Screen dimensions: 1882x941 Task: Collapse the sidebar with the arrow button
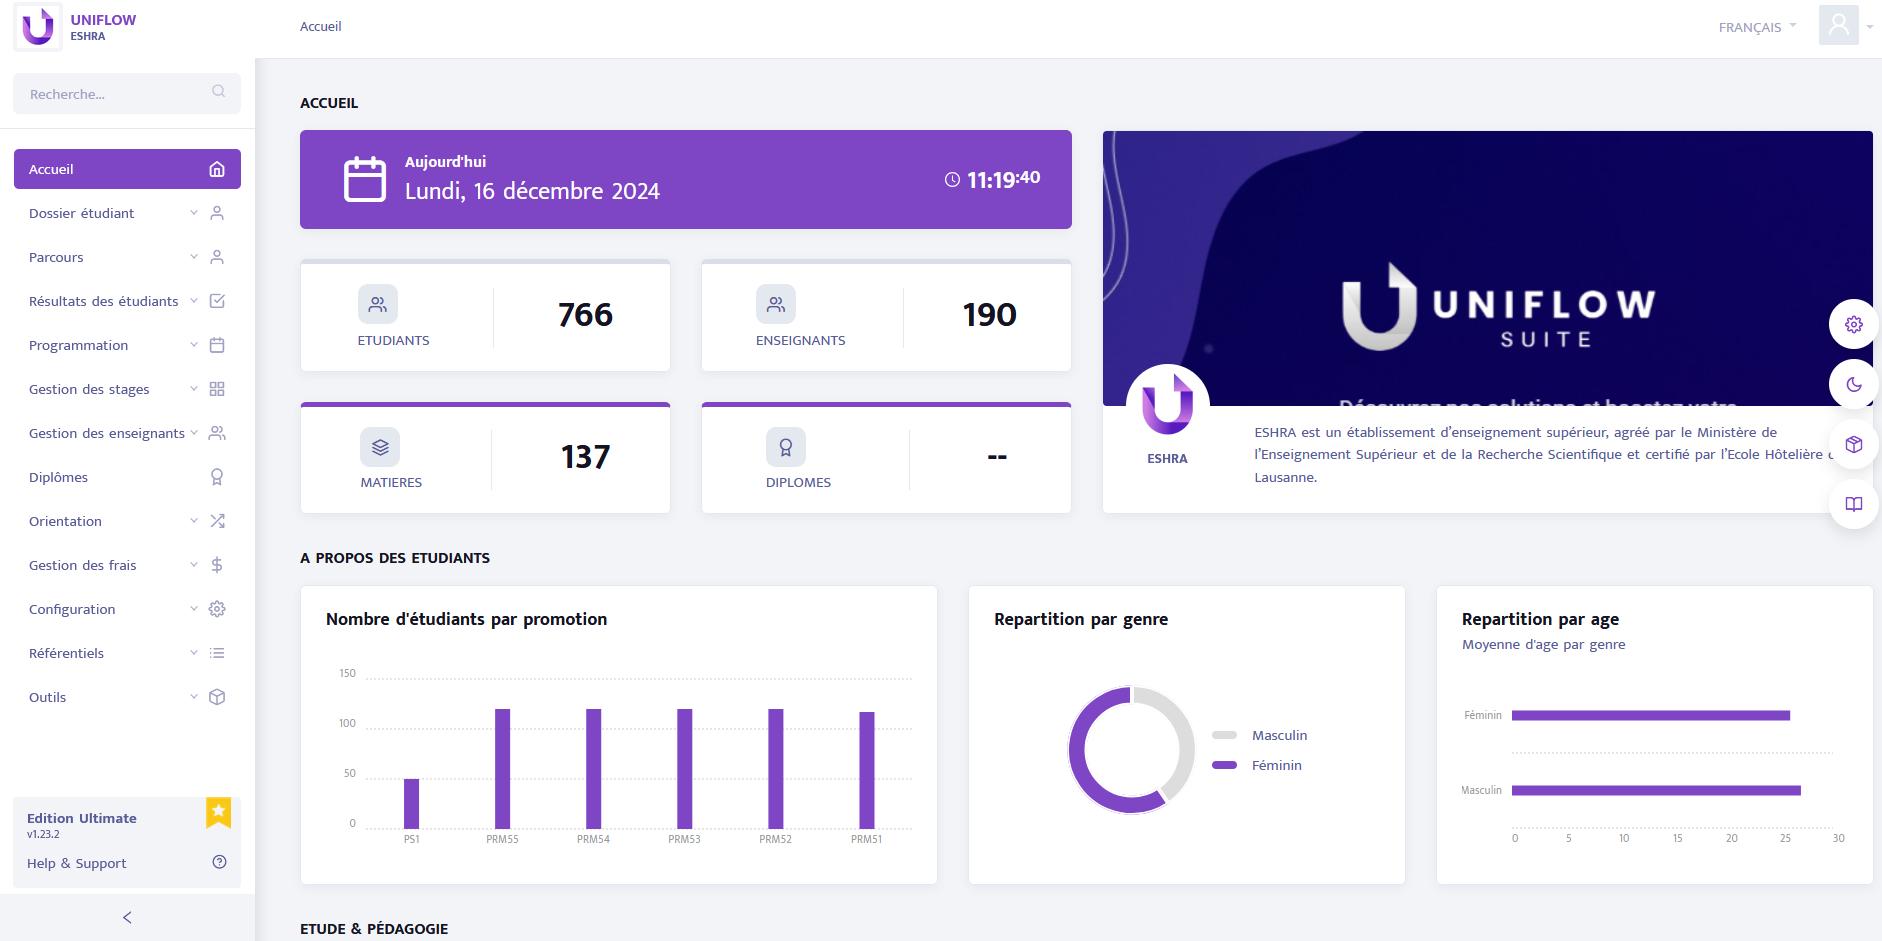(127, 917)
